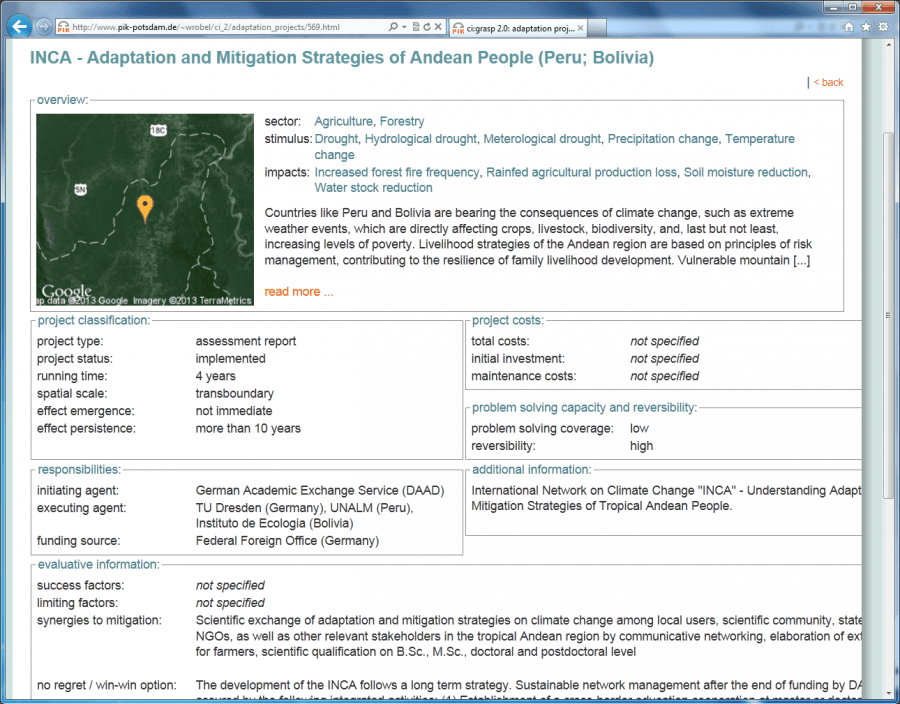The height and width of the screenshot is (704, 900).
Task: Open the Soil moisture reduction link
Action: (746, 172)
